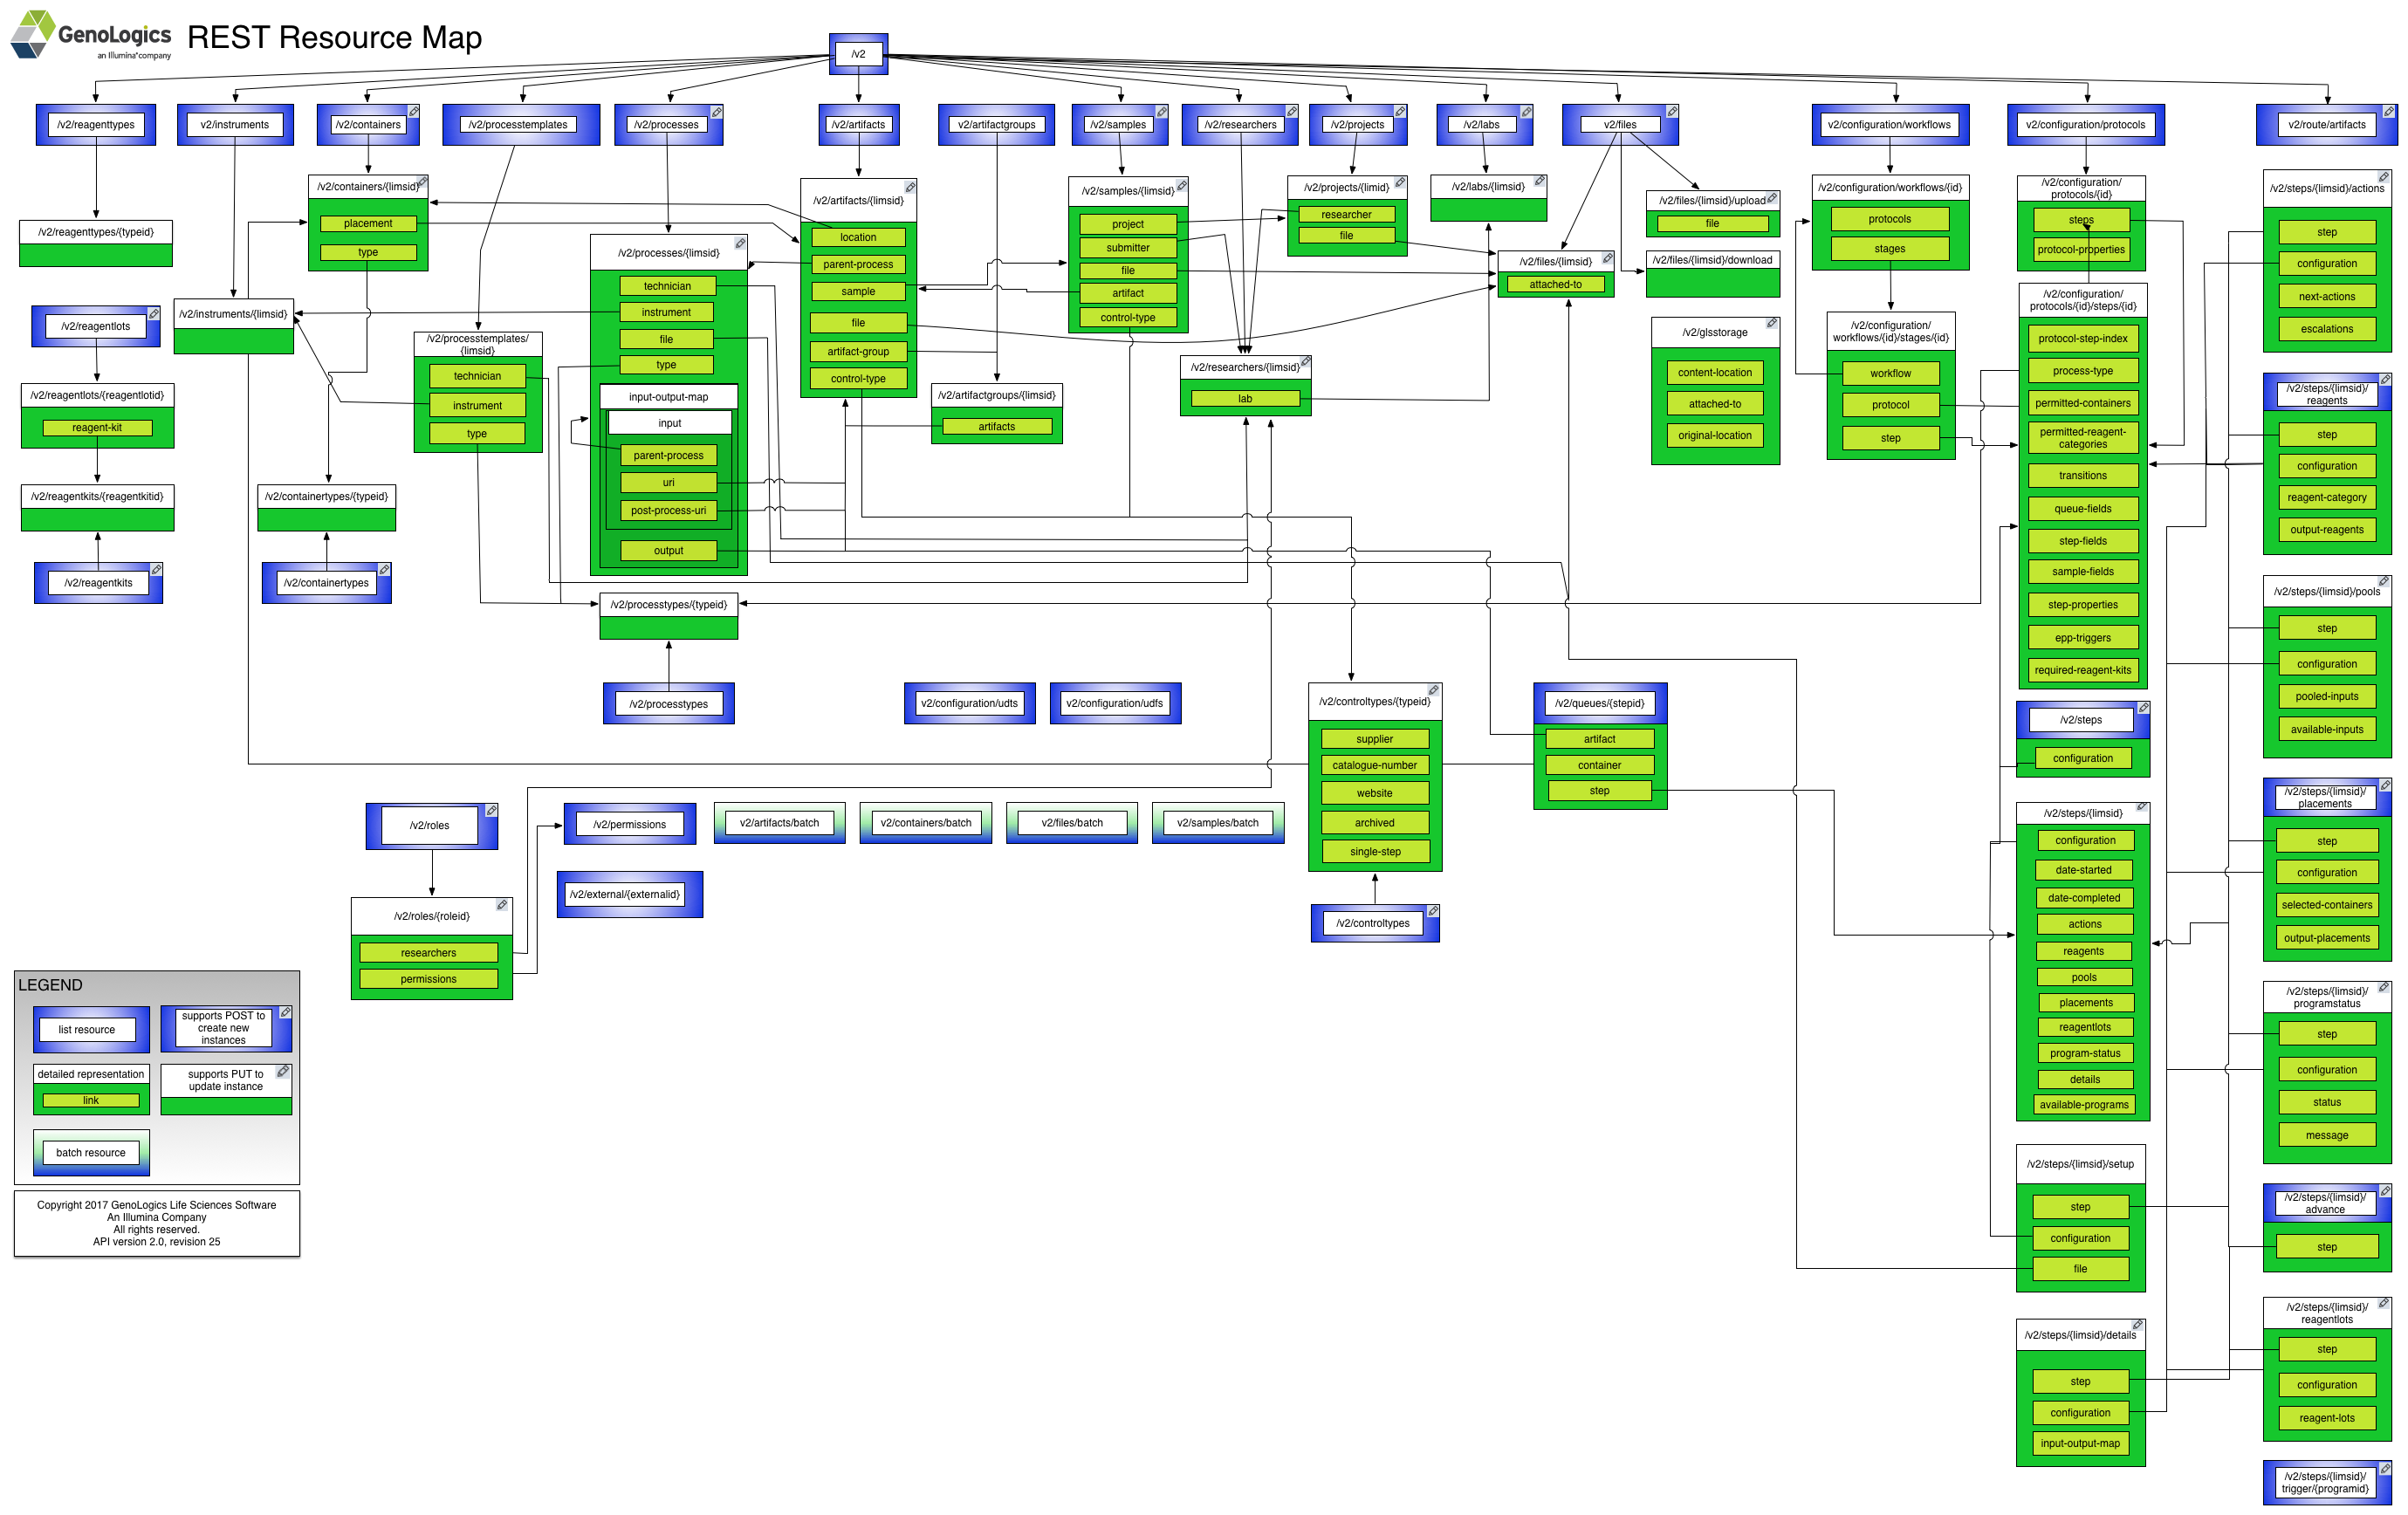
Task: Select the v2/artifacts/batch batch resource
Action: coord(779,823)
